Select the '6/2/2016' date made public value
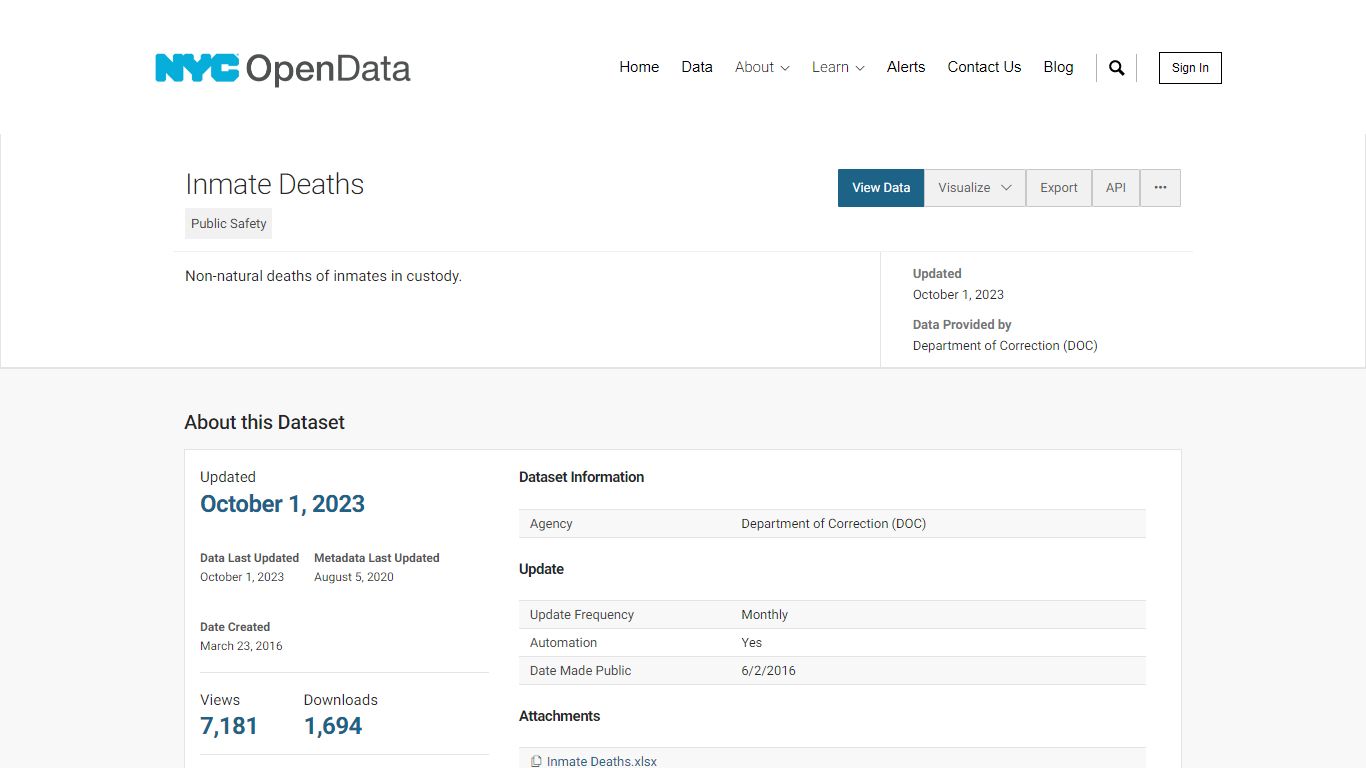1366x768 pixels. [768, 671]
